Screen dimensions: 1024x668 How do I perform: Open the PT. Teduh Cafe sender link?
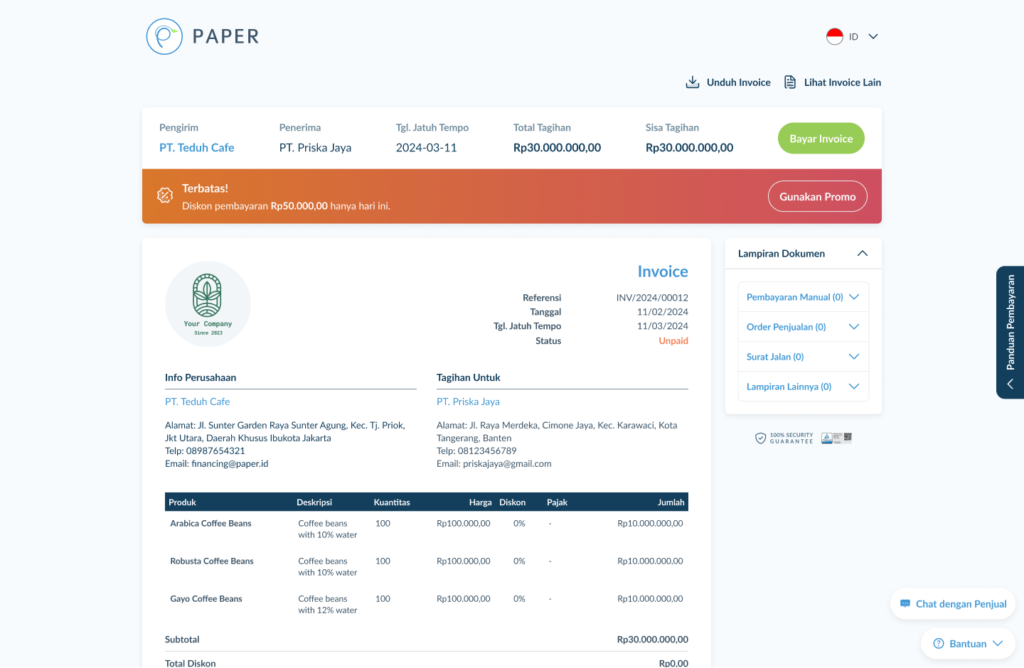196,148
